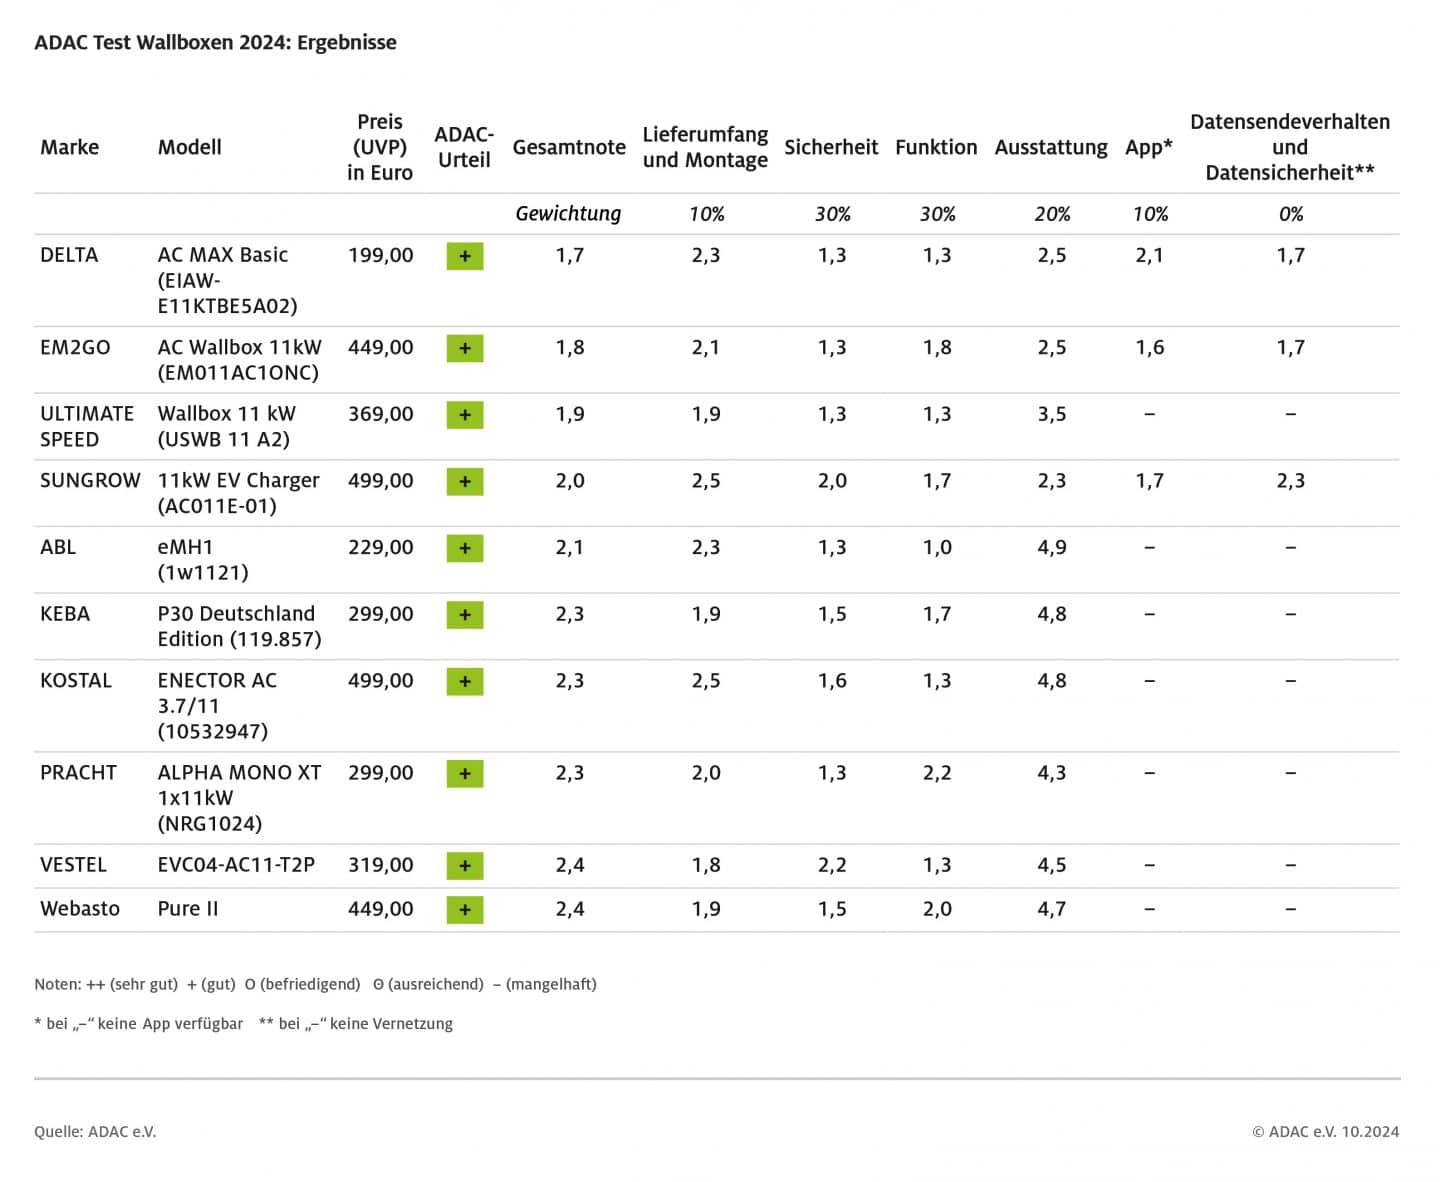Image resolution: width=1440 pixels, height=1182 pixels.
Task: Select the PRACHT green plus rating icon
Action: pos(464,774)
